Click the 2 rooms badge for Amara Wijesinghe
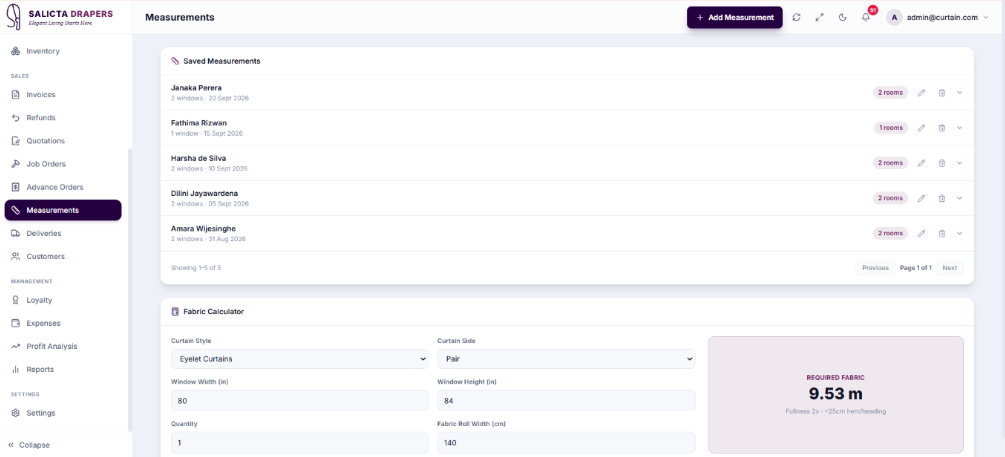Viewport: 1005px width, 457px height. pos(890,233)
